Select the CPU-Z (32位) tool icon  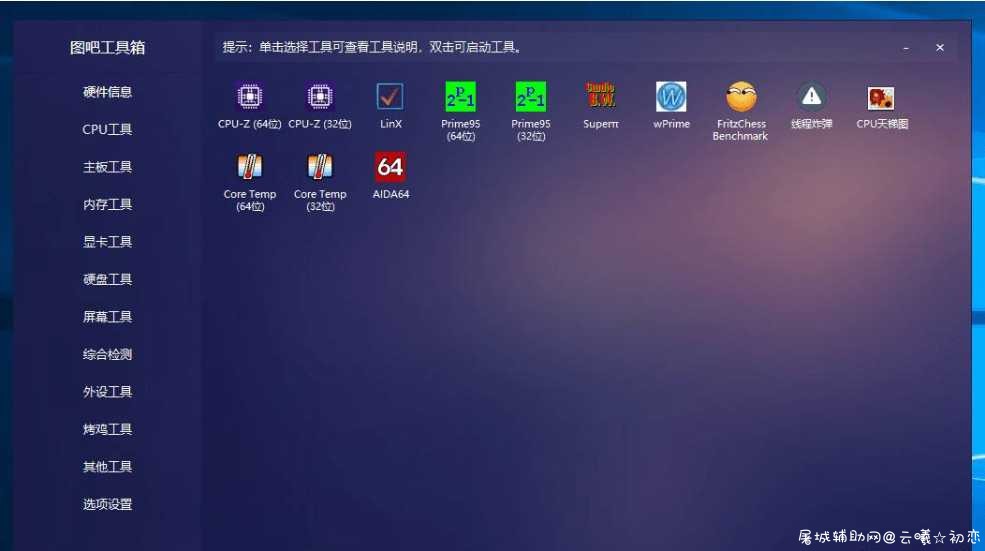[320, 97]
